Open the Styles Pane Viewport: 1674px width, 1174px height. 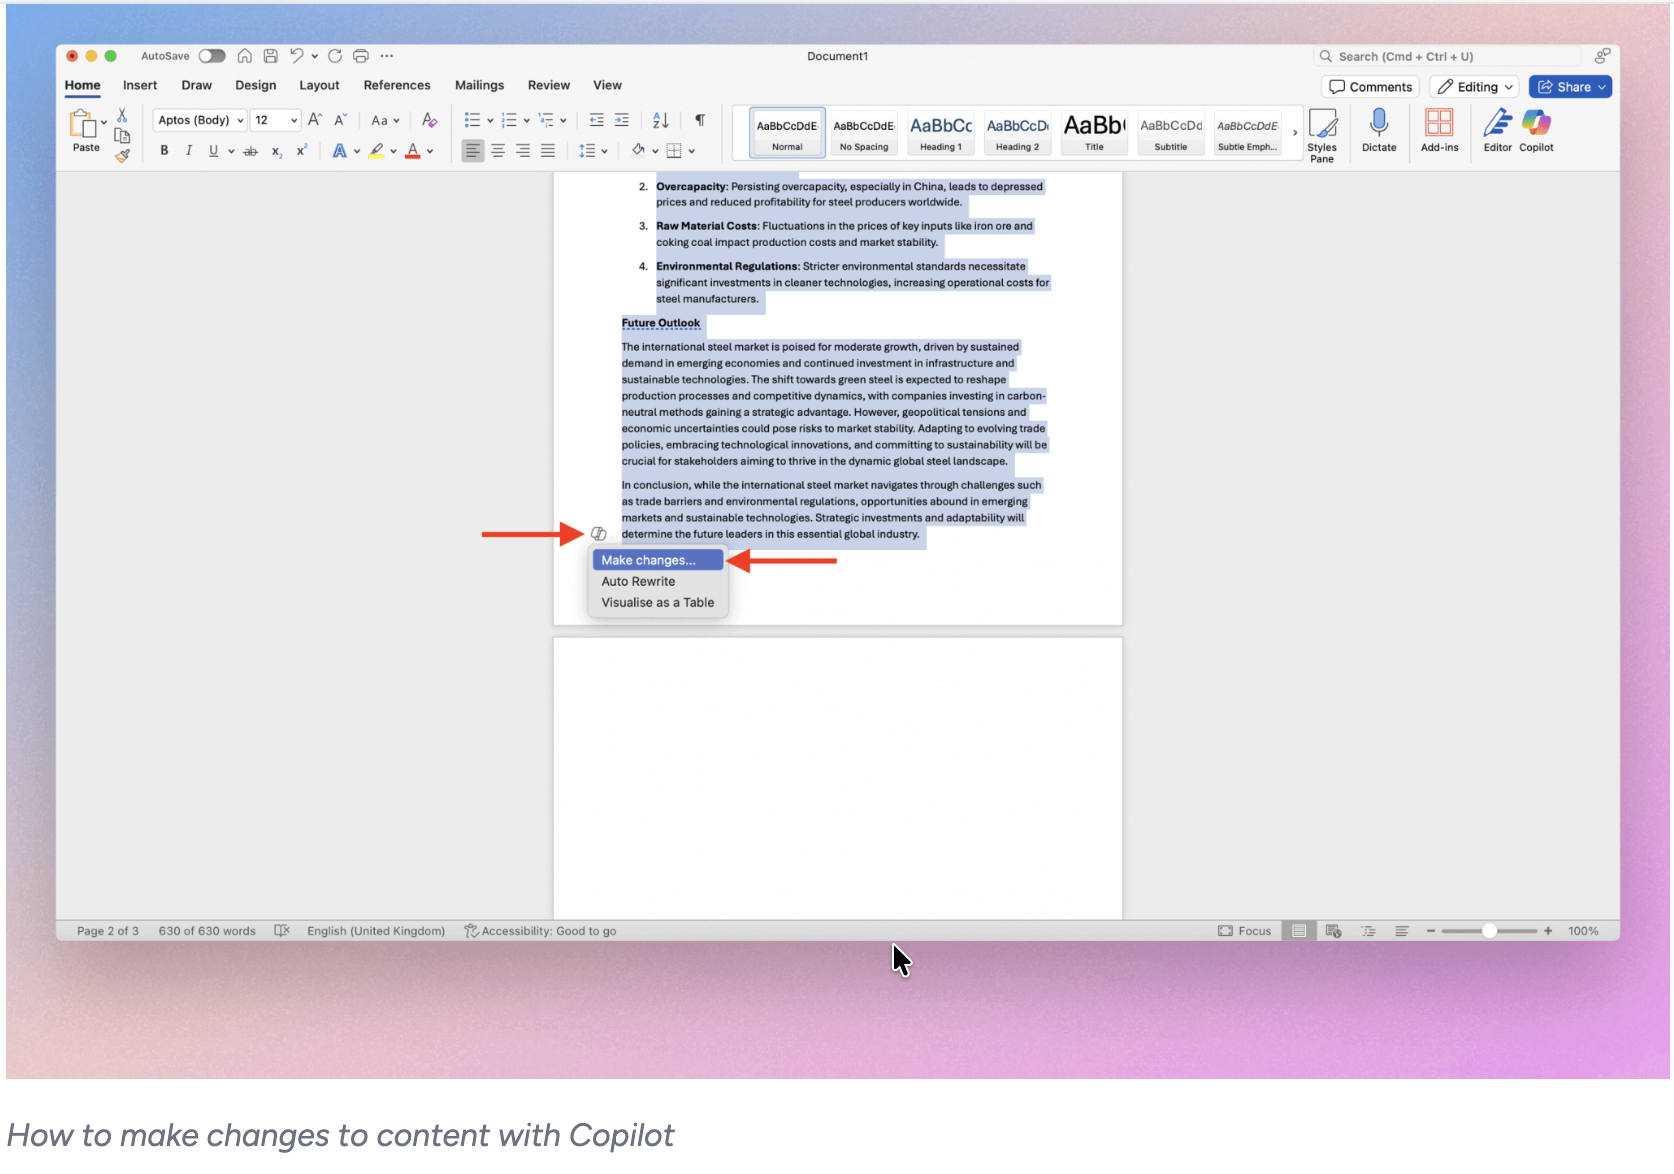point(1322,132)
